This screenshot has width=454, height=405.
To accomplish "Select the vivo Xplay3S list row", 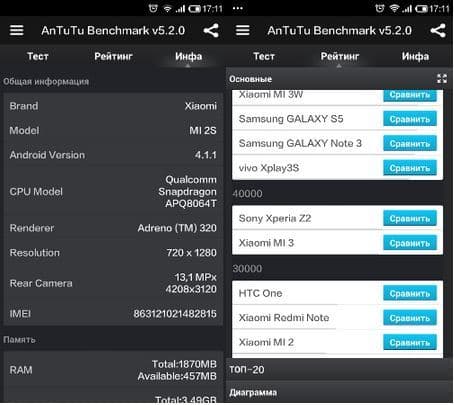I will pos(337,168).
